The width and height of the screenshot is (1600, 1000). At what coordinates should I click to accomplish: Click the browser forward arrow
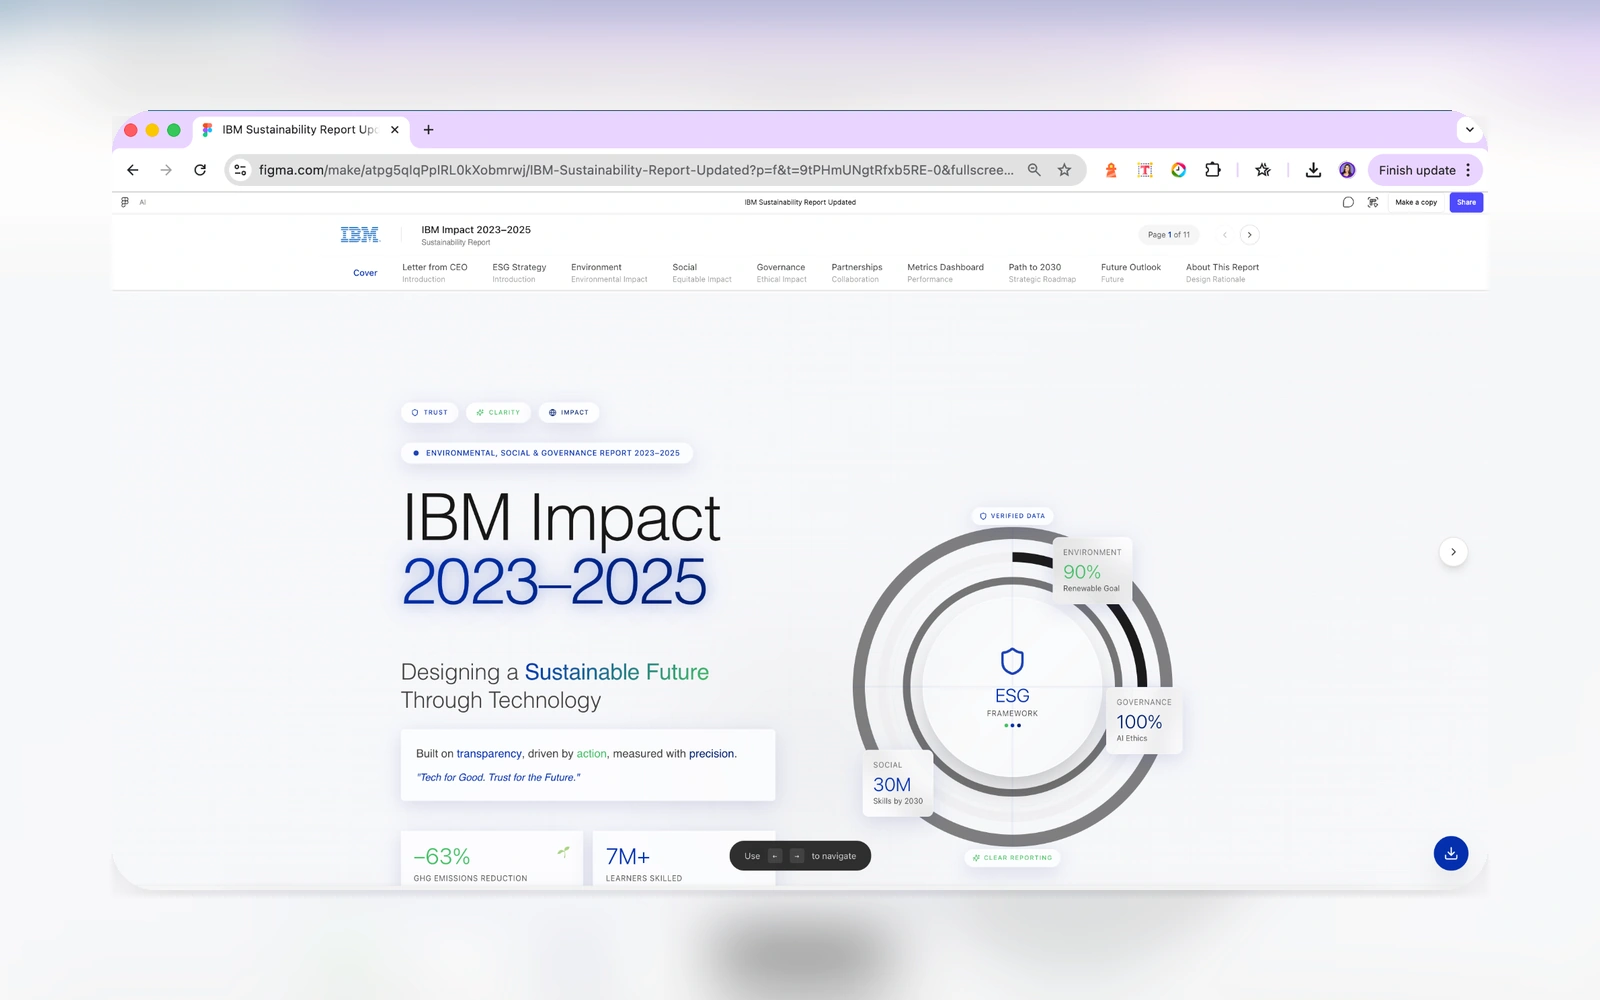pos(166,170)
